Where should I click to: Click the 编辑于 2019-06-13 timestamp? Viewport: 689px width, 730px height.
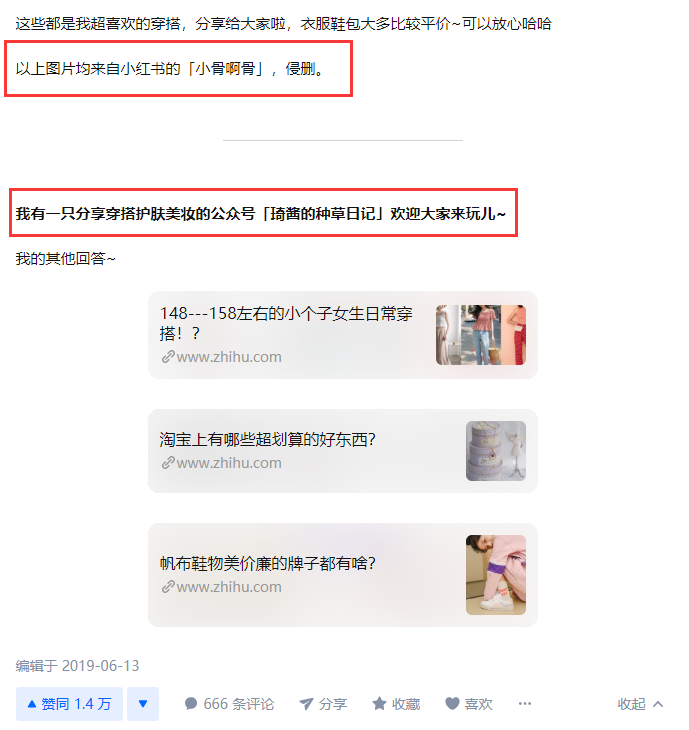pos(77,666)
